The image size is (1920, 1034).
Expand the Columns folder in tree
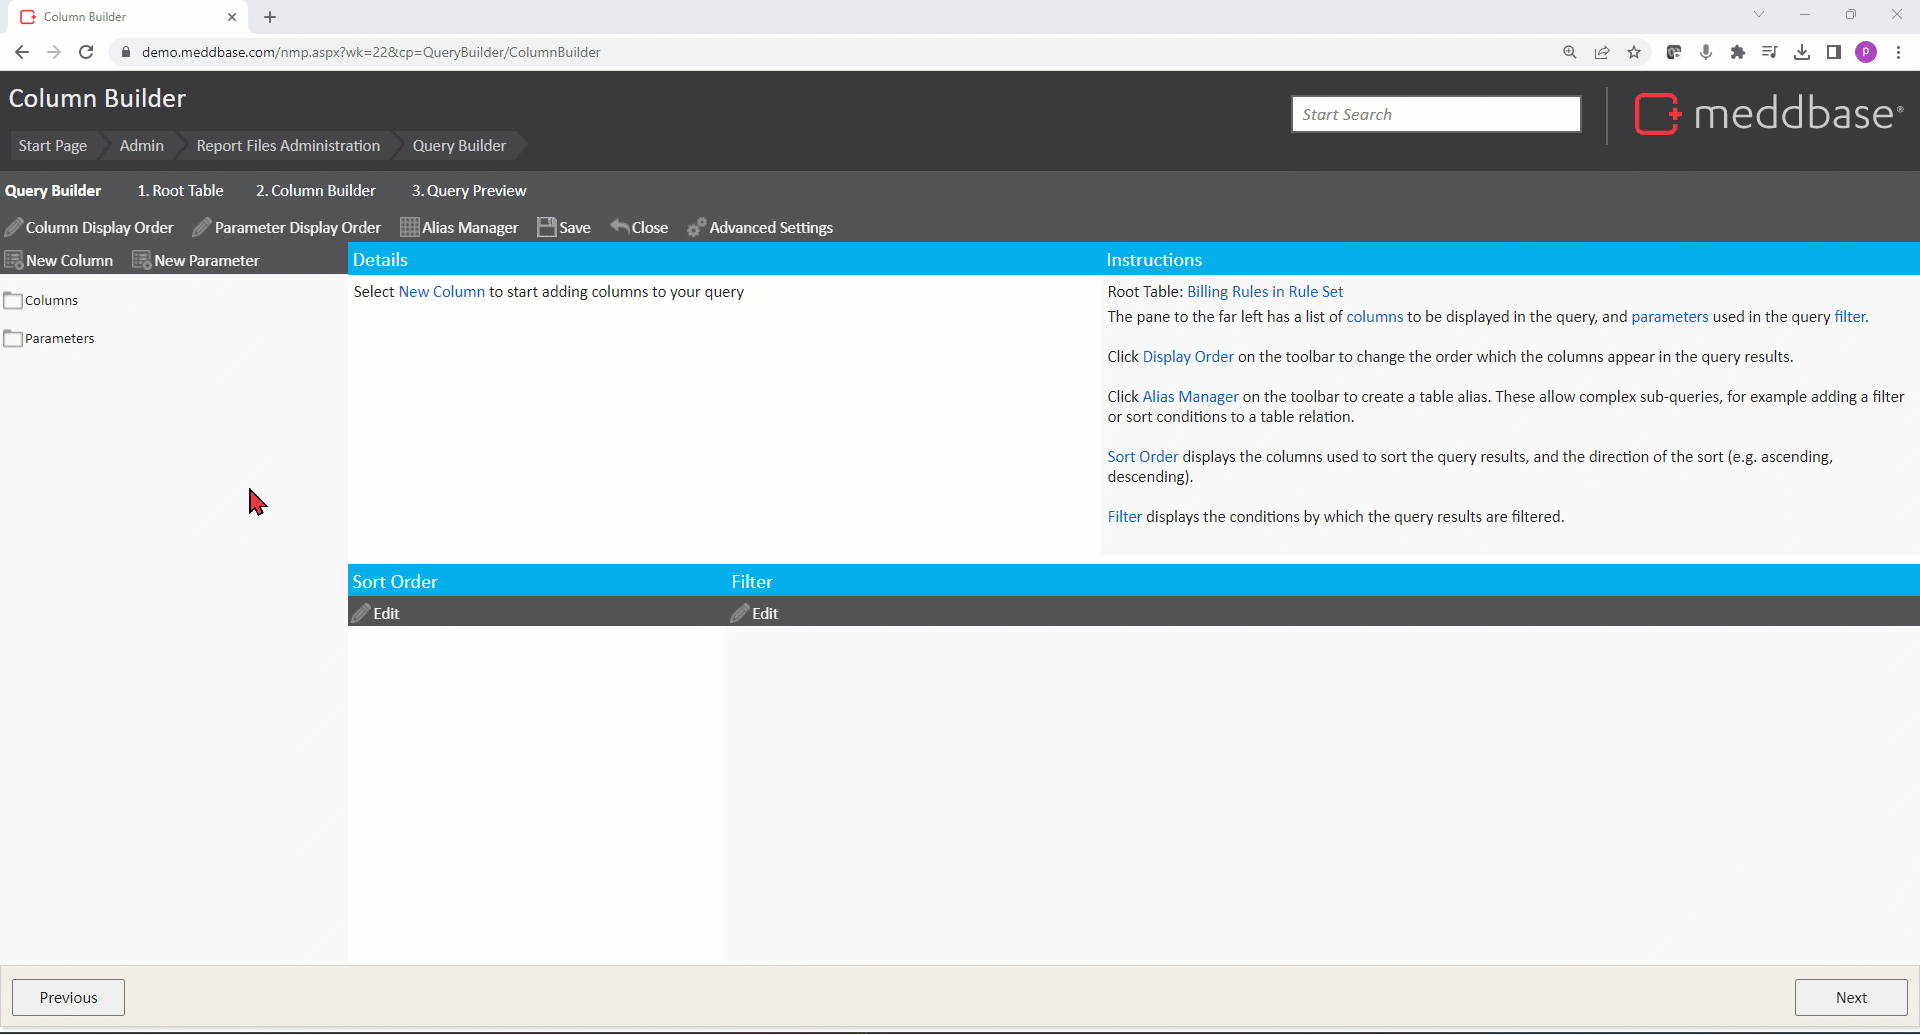pyautogui.click(x=13, y=300)
